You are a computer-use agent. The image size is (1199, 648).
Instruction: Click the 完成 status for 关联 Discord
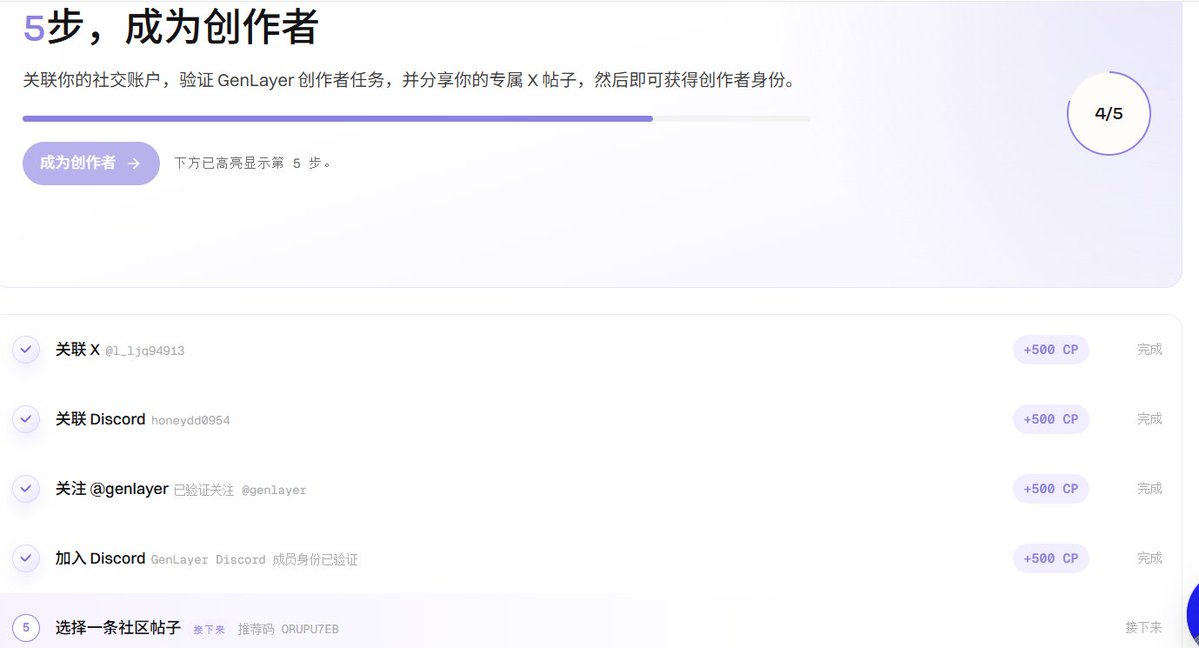(x=1149, y=419)
